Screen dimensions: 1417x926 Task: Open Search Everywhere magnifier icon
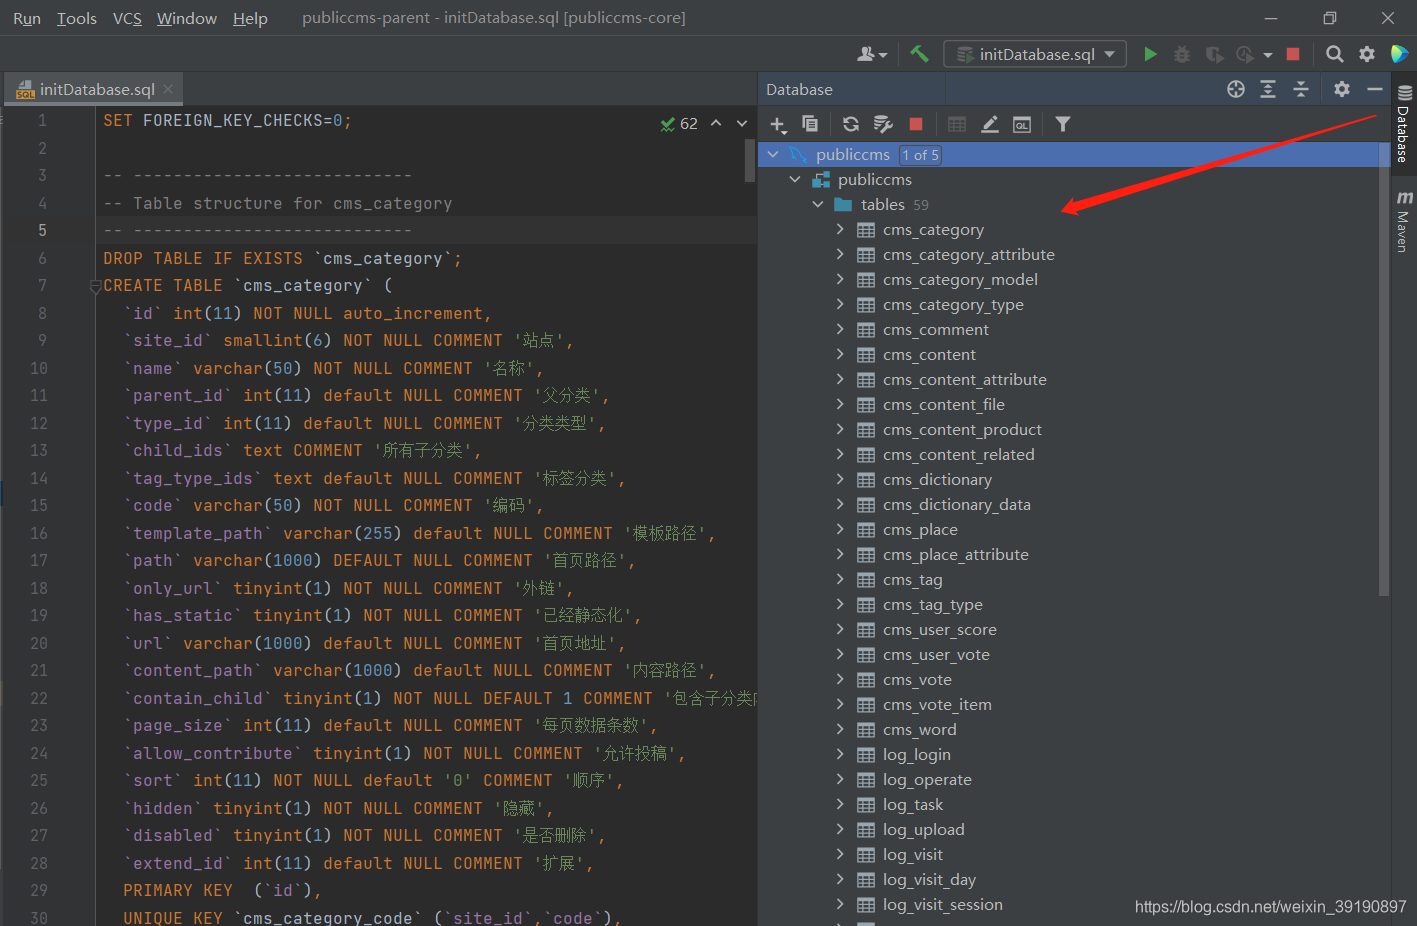(x=1334, y=54)
